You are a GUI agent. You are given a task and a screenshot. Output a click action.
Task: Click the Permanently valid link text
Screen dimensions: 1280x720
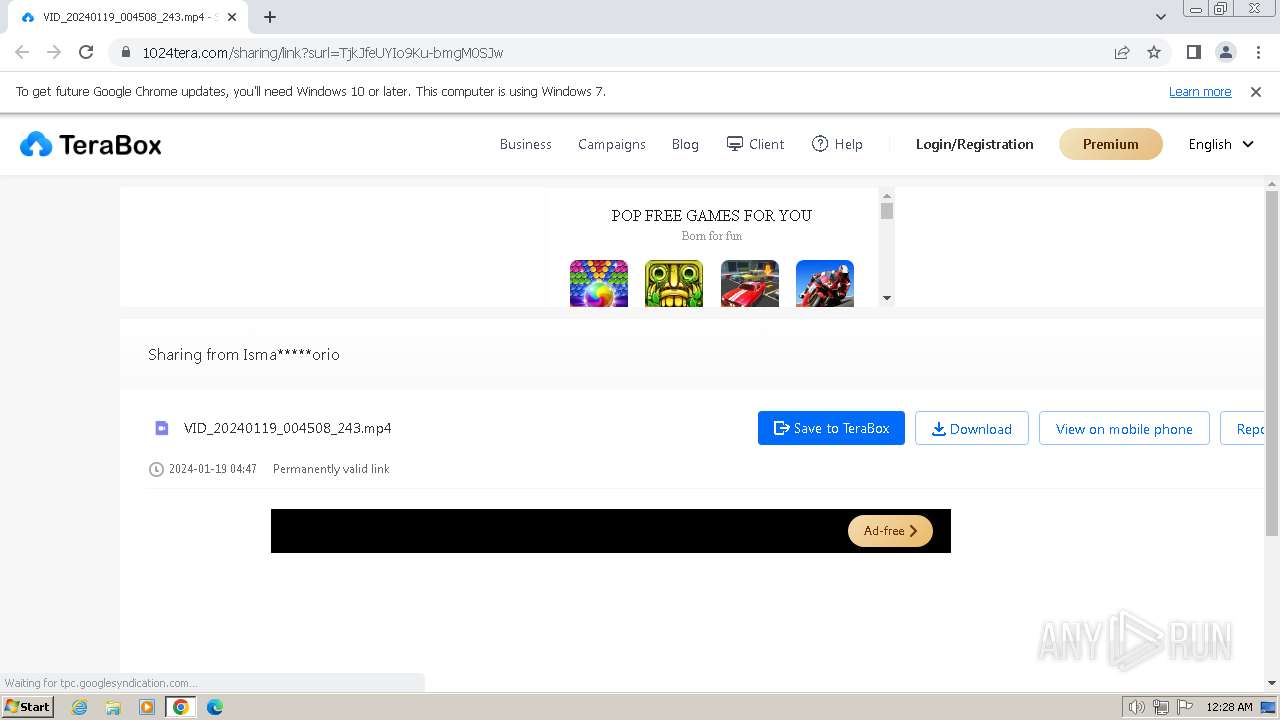click(331, 469)
